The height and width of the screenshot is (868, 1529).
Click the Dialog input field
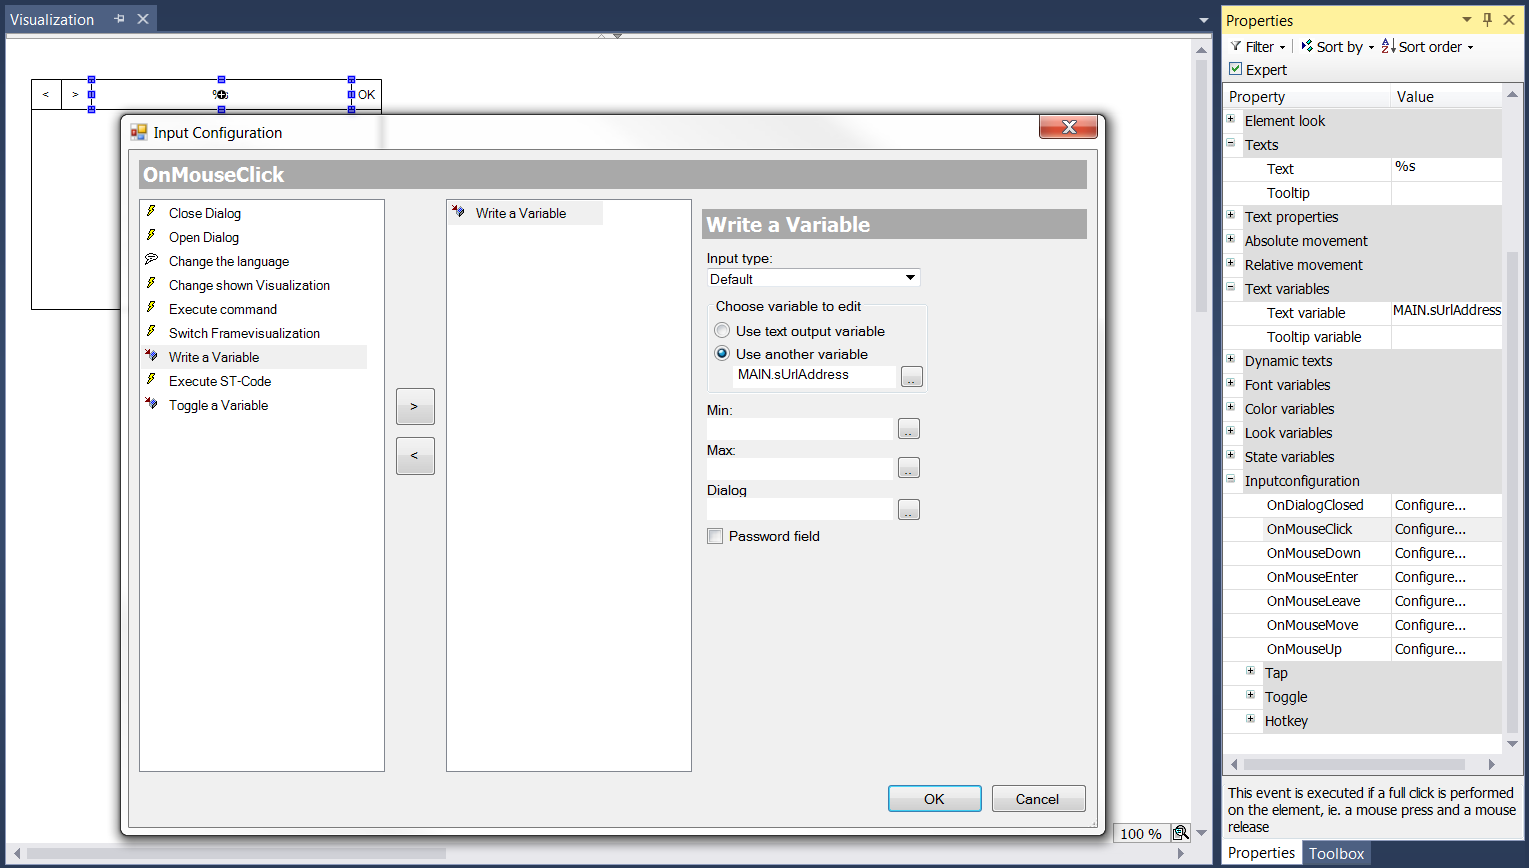[x=799, y=509]
